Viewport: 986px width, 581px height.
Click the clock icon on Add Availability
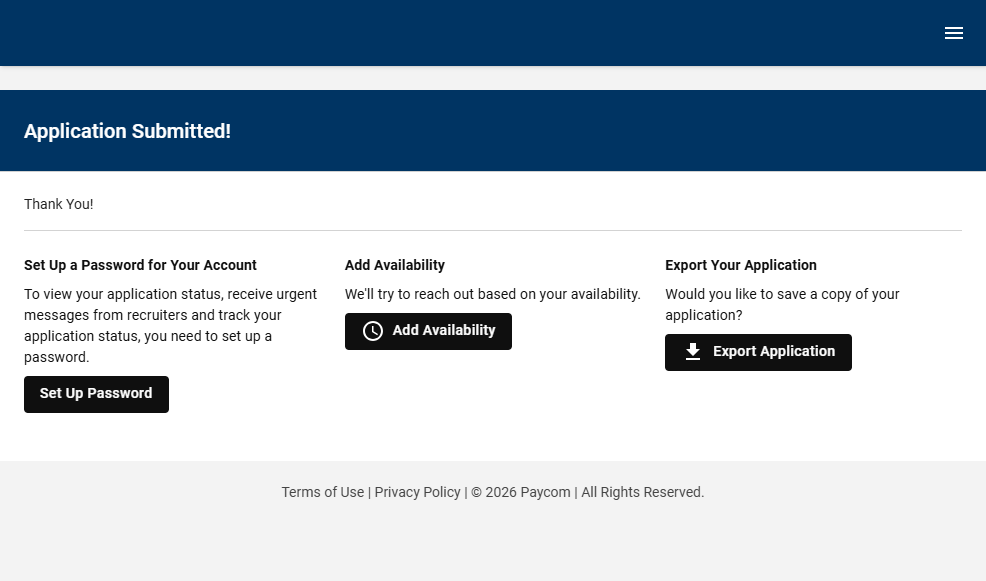point(373,331)
